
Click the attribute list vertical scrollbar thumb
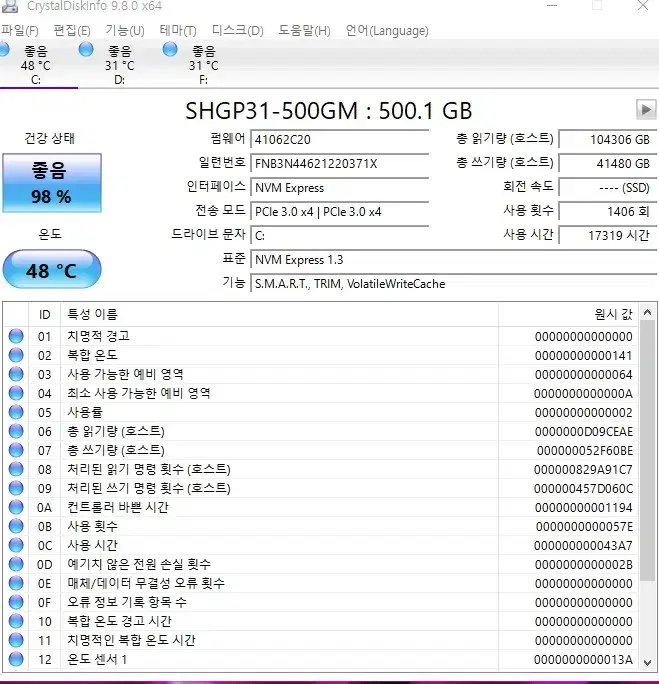[x=647, y=451]
